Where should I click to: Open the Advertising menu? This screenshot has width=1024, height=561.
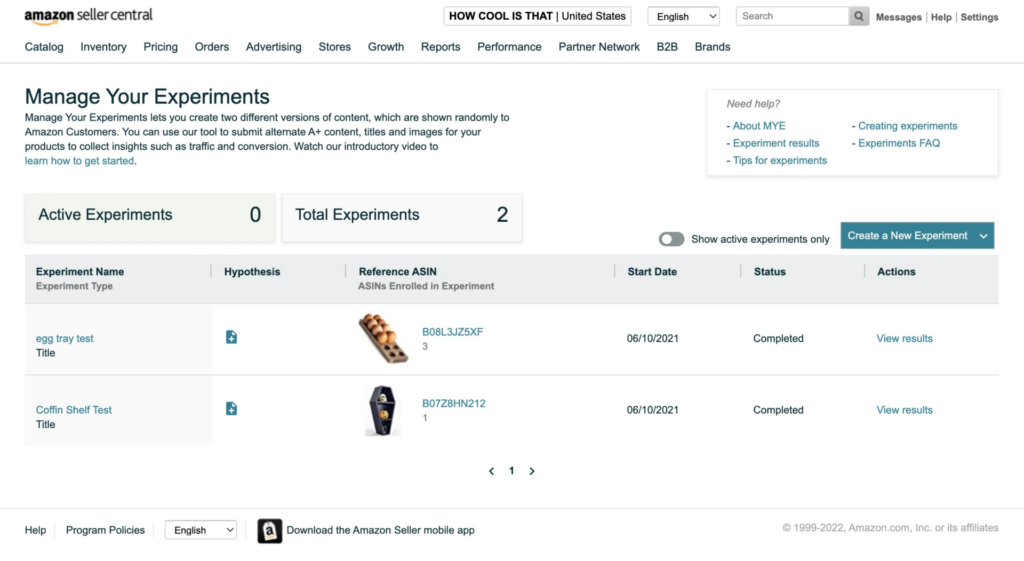(x=273, y=47)
